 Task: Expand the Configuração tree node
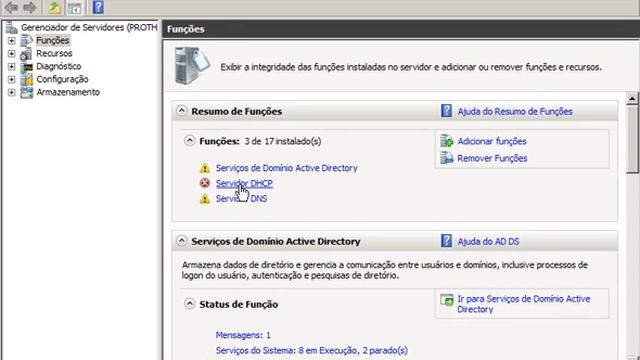[11, 80]
